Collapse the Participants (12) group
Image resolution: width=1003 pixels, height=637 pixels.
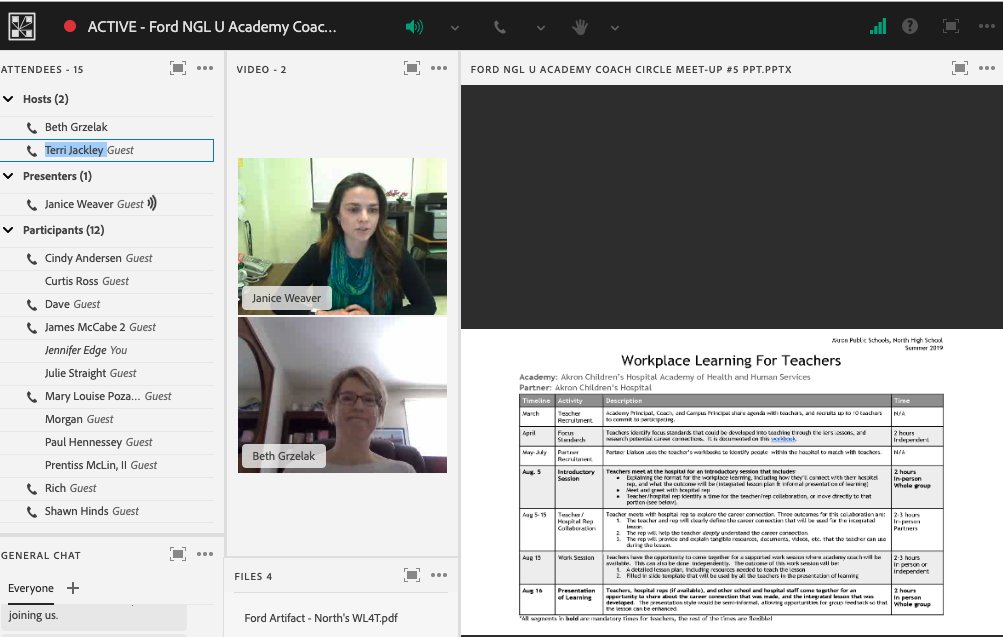tap(8, 230)
